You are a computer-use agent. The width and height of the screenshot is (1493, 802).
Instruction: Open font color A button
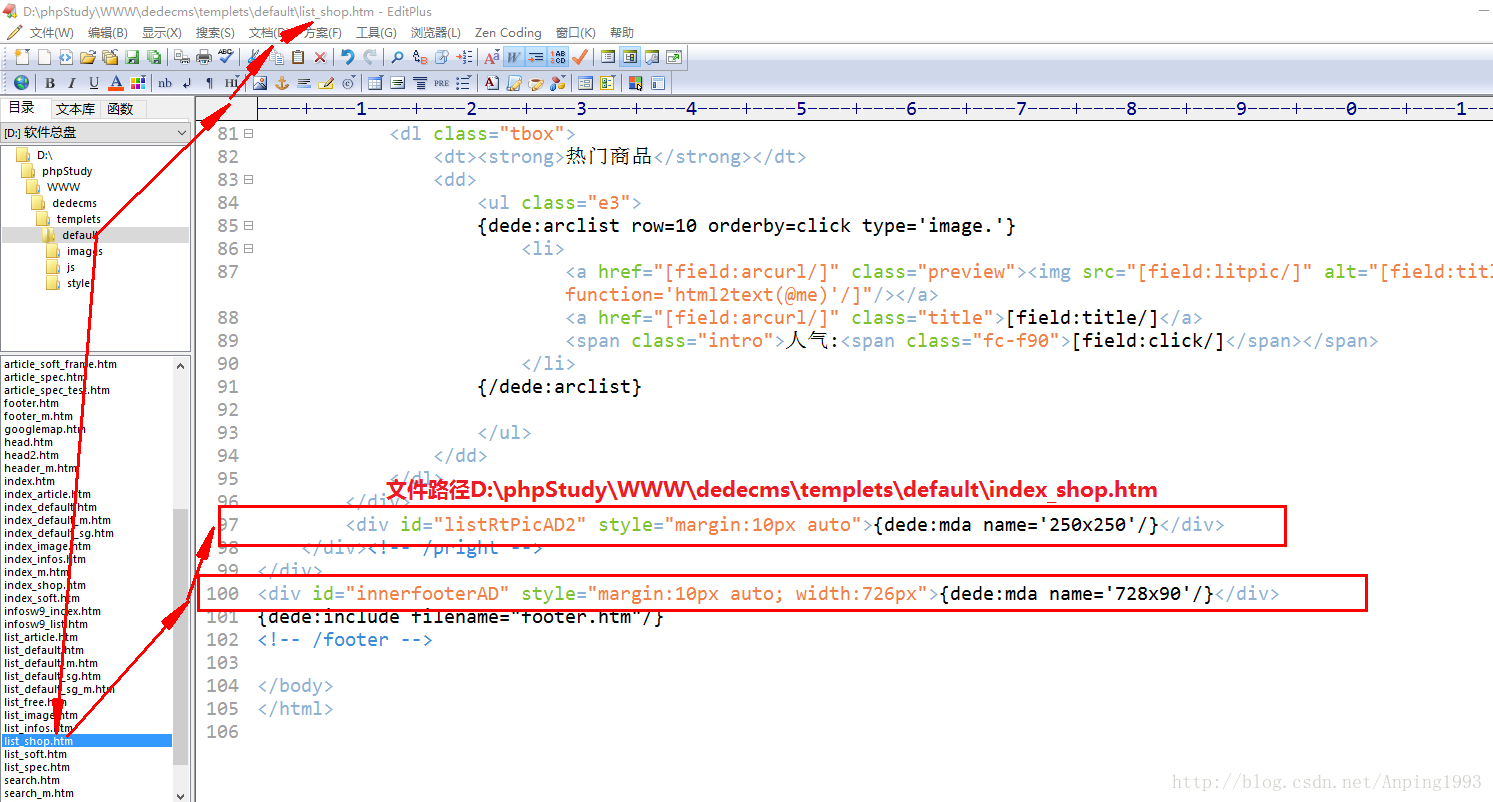[116, 83]
